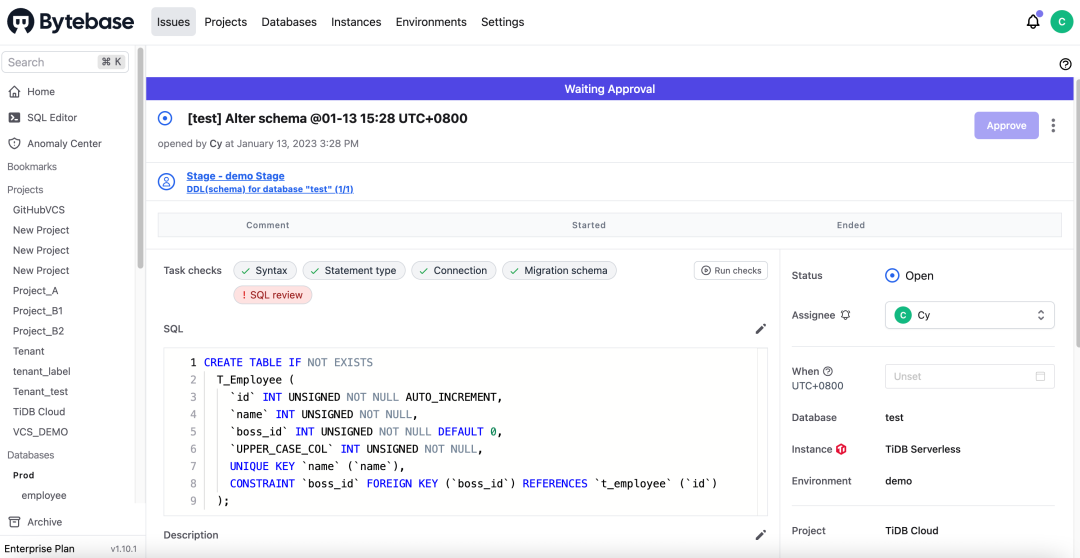
Task: Open the TiDB Cloud sidebar project
Action: click(x=39, y=412)
